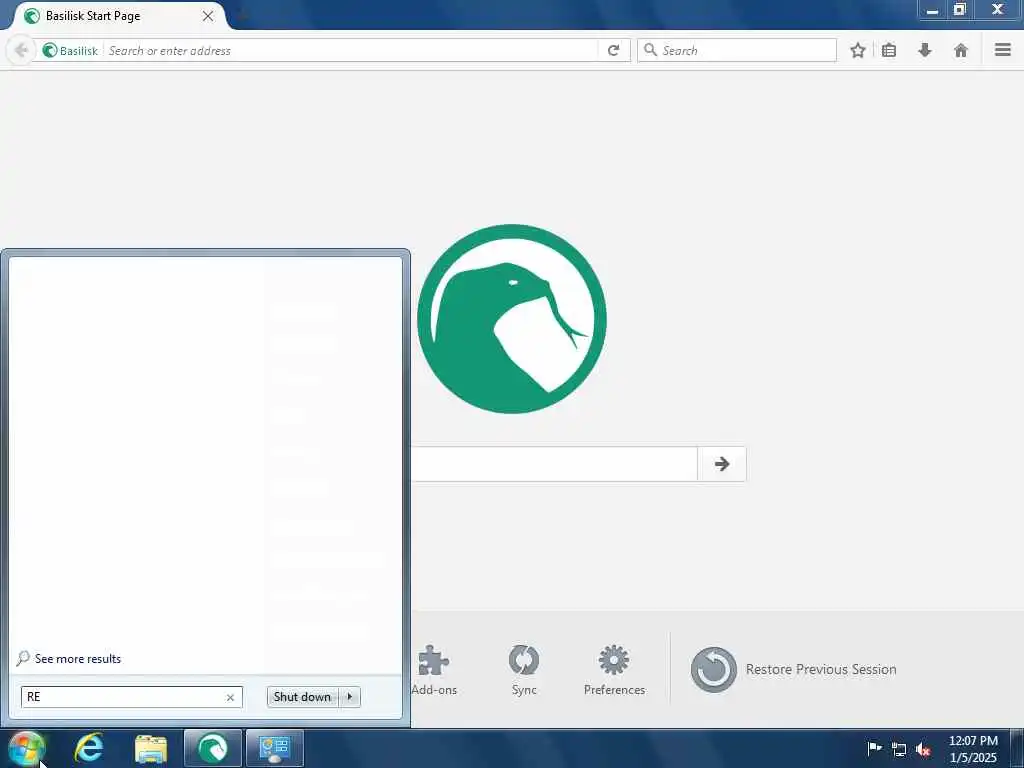Open the control panel taskbar item
1024x768 pixels.
275,748
